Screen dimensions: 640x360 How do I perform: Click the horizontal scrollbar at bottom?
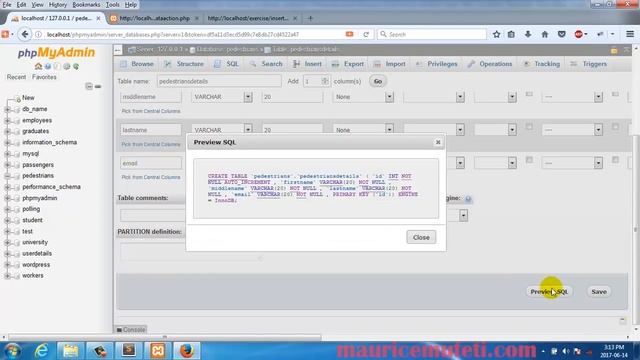165,337
